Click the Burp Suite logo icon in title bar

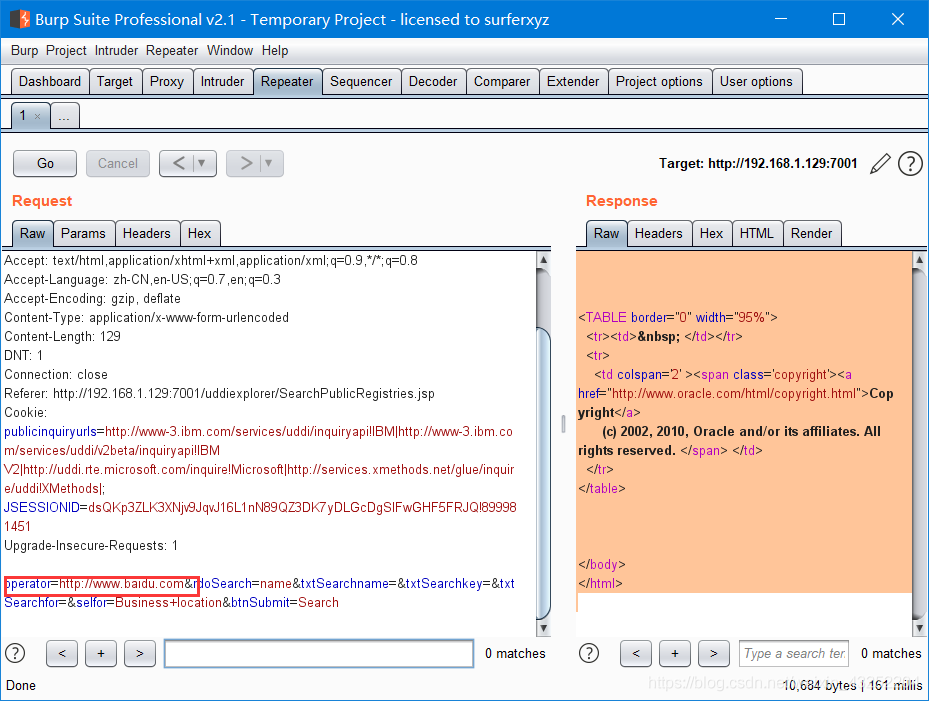[x=20, y=19]
